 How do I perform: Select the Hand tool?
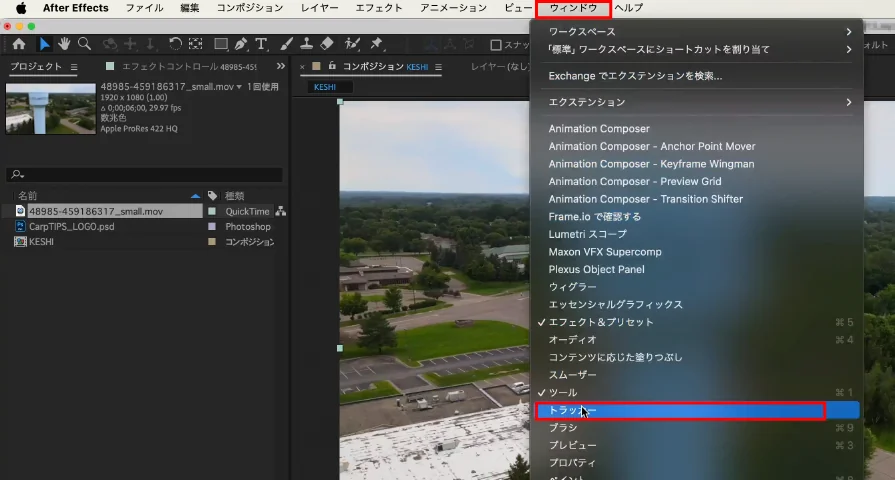(x=64, y=44)
